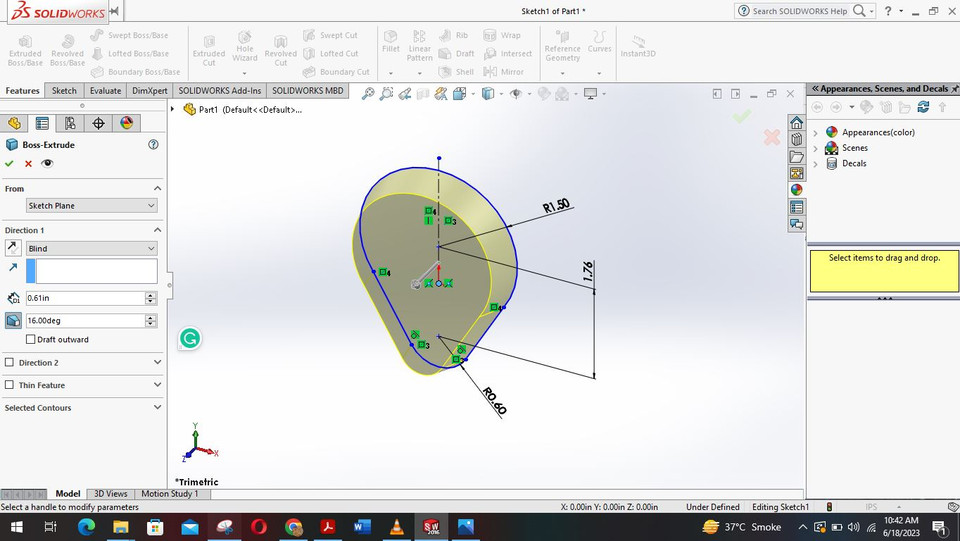
Task: Open the DisplayManager color-sphere tab
Action: tap(126, 123)
